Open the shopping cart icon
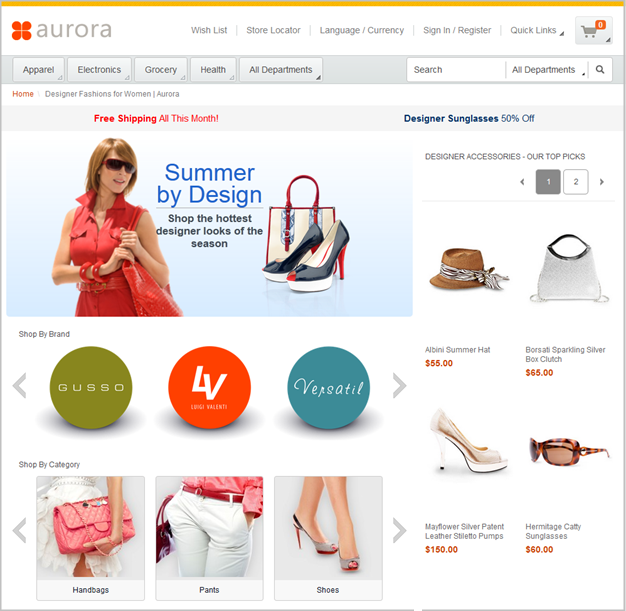The image size is (626, 611). [593, 30]
